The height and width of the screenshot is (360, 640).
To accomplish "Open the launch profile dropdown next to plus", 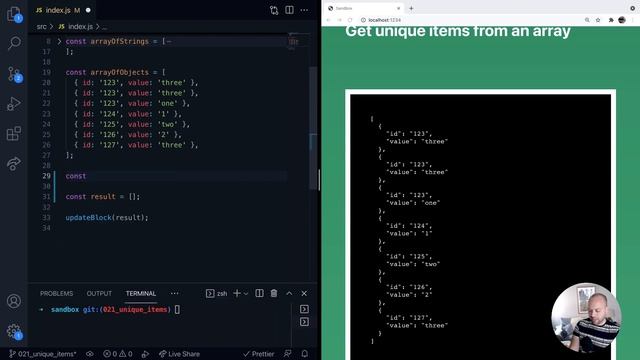I will click(246, 293).
